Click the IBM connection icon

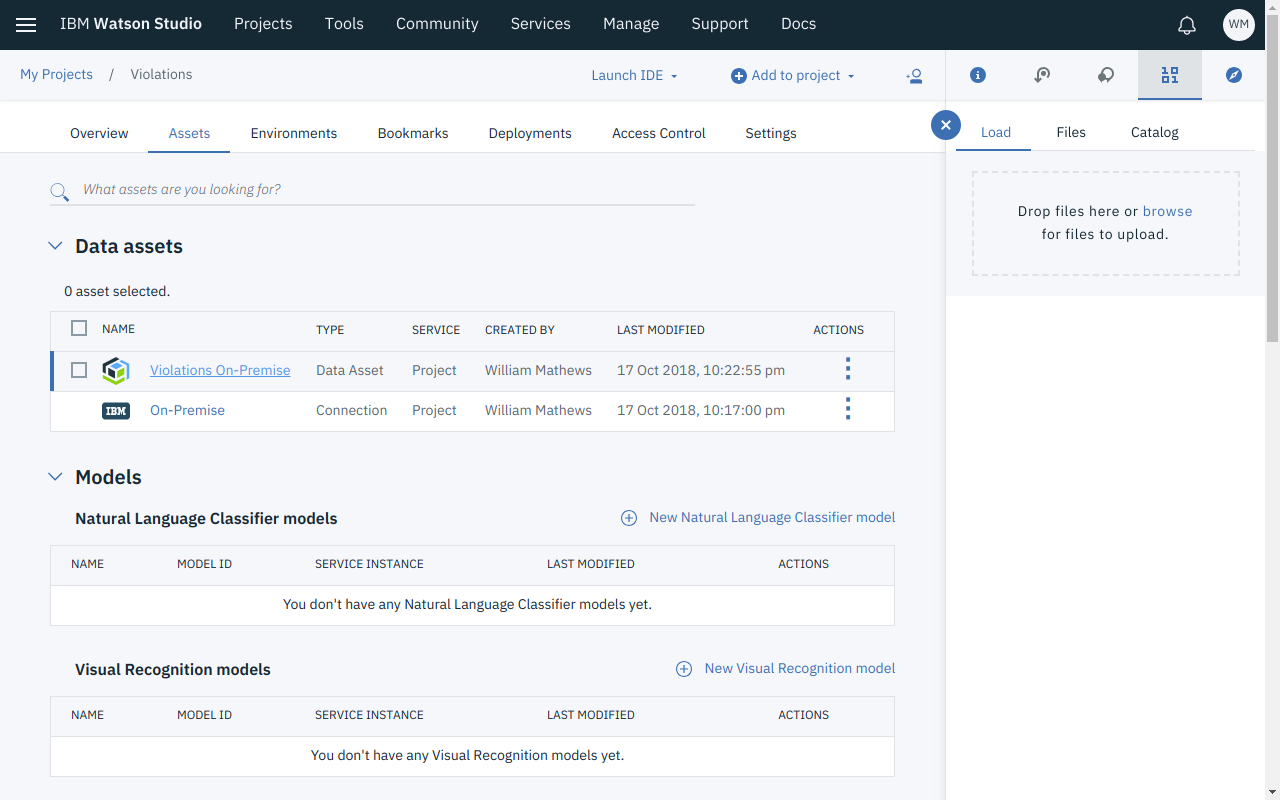(x=116, y=411)
